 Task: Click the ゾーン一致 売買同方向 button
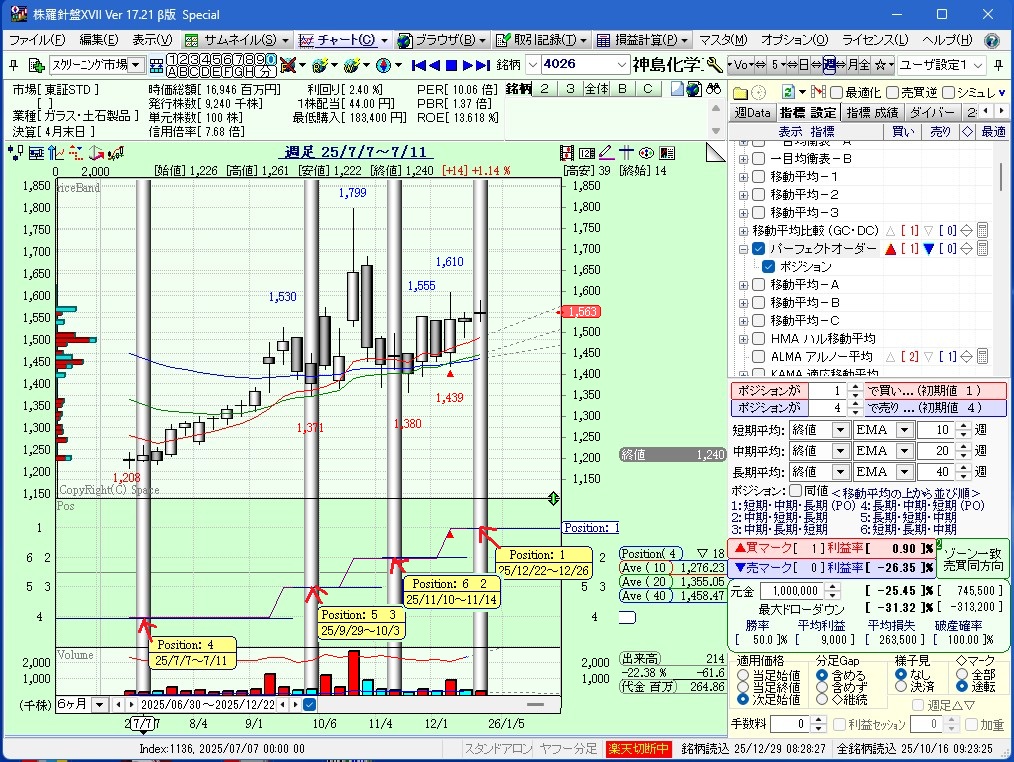pos(973,558)
